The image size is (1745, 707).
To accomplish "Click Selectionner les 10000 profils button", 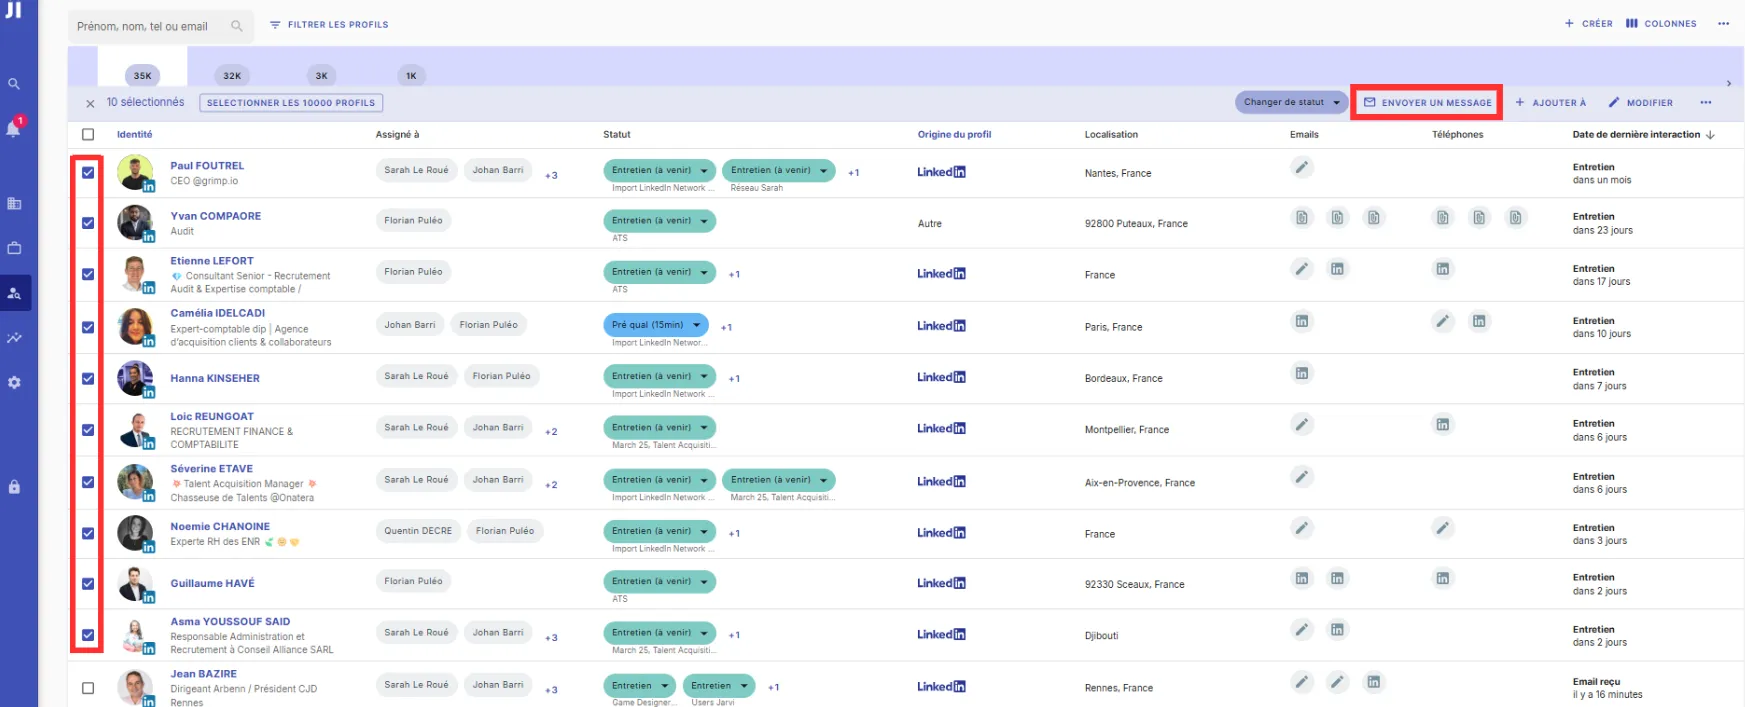I will tap(291, 103).
